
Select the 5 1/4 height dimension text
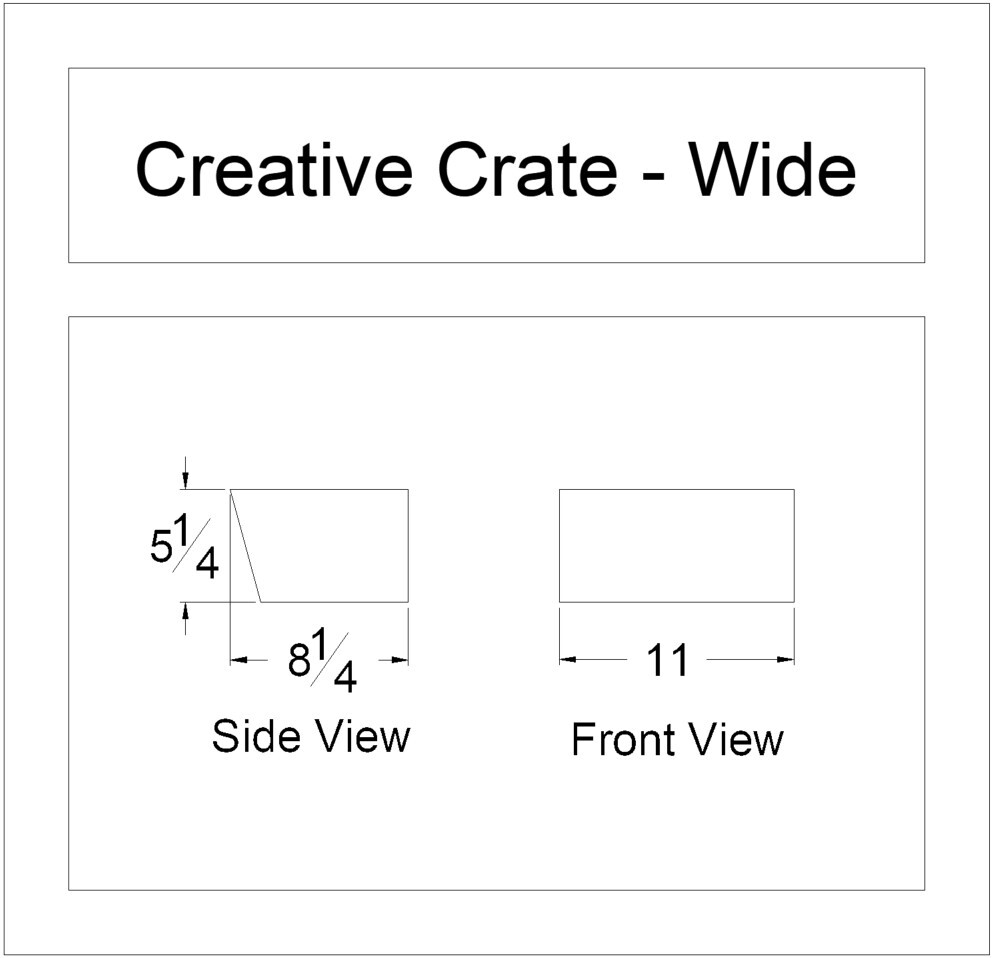[x=186, y=547]
